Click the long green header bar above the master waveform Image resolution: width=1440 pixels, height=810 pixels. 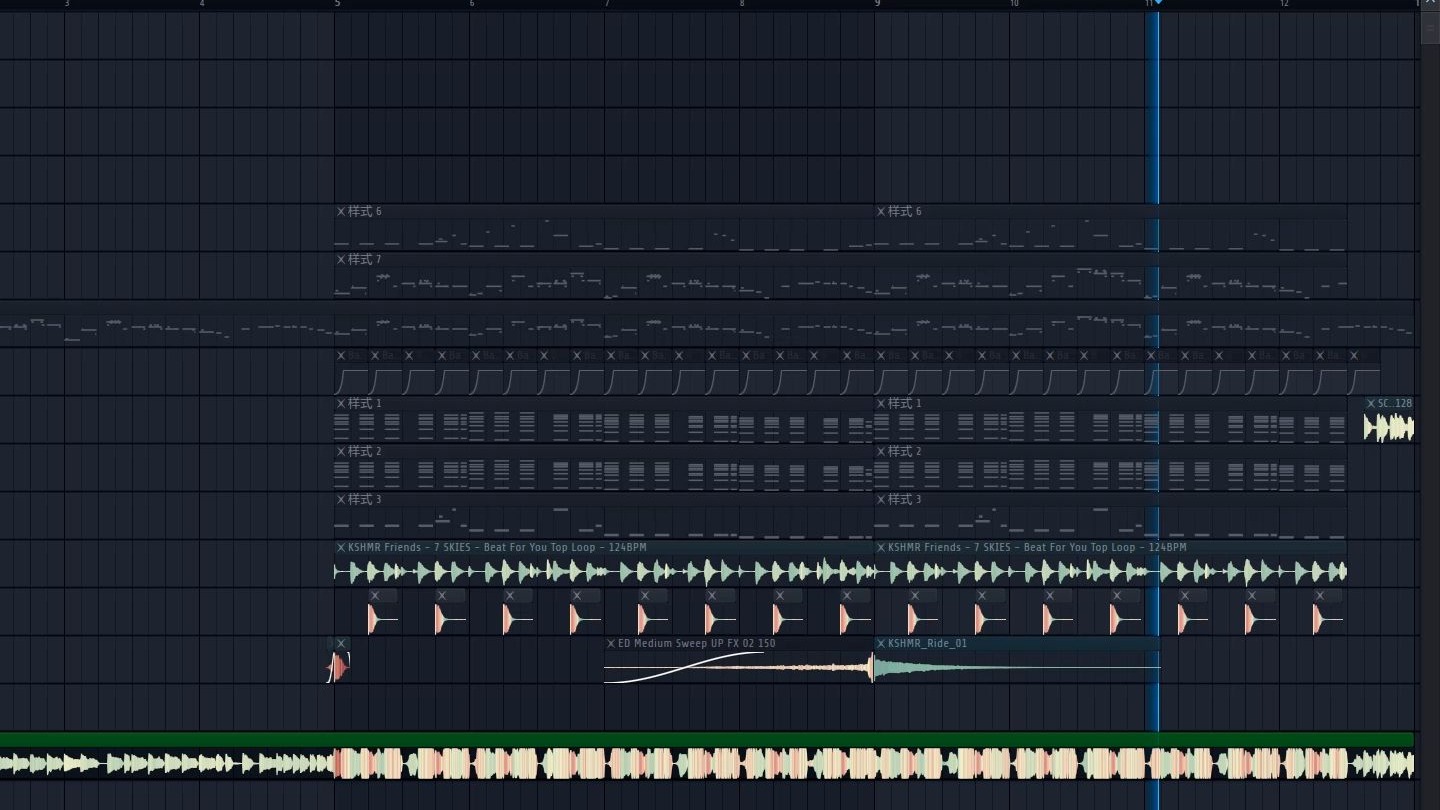707,739
